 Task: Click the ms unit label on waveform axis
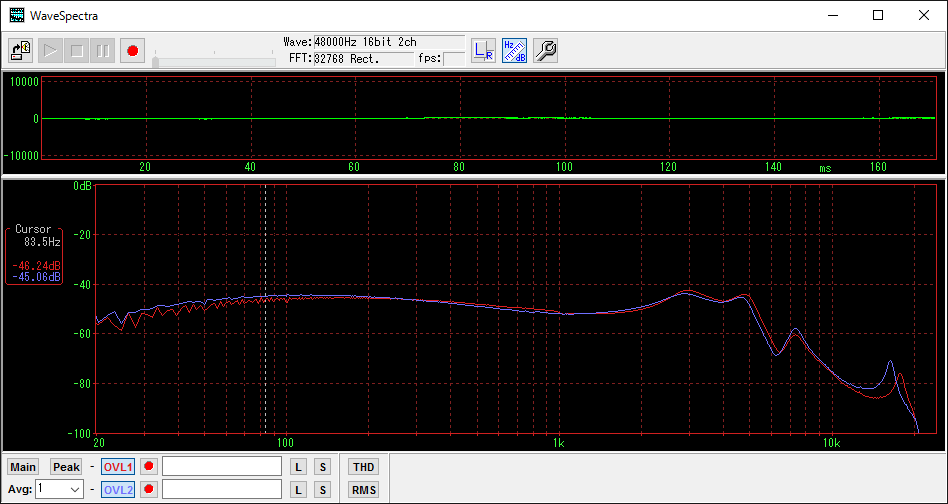tap(825, 168)
